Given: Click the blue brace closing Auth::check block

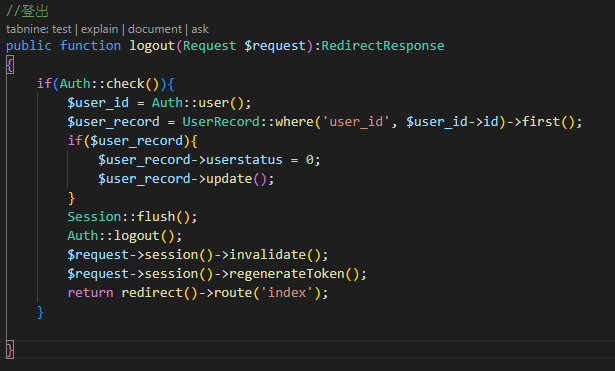Looking at the screenshot, I should click(x=40, y=312).
